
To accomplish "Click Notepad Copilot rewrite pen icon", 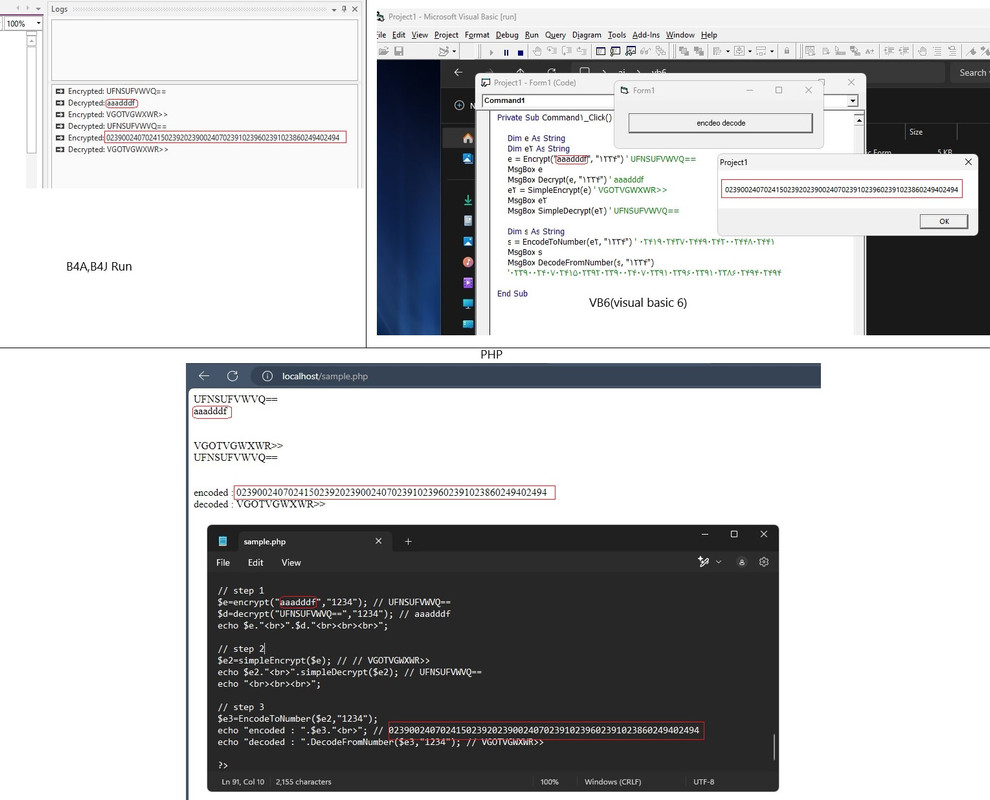I will click(703, 561).
